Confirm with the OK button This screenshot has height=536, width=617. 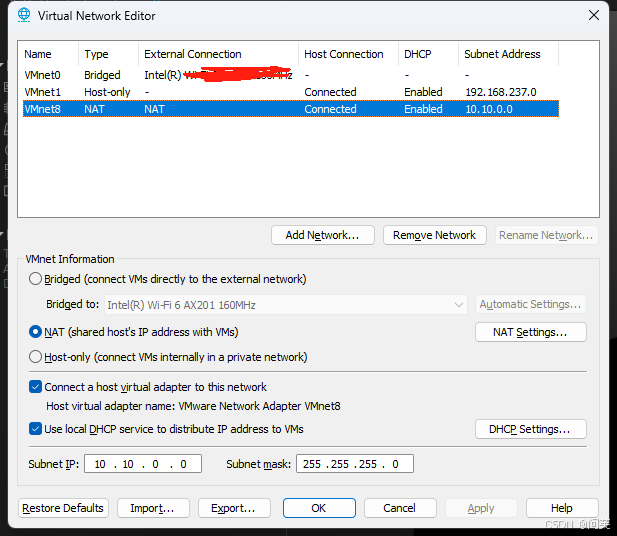pos(319,508)
